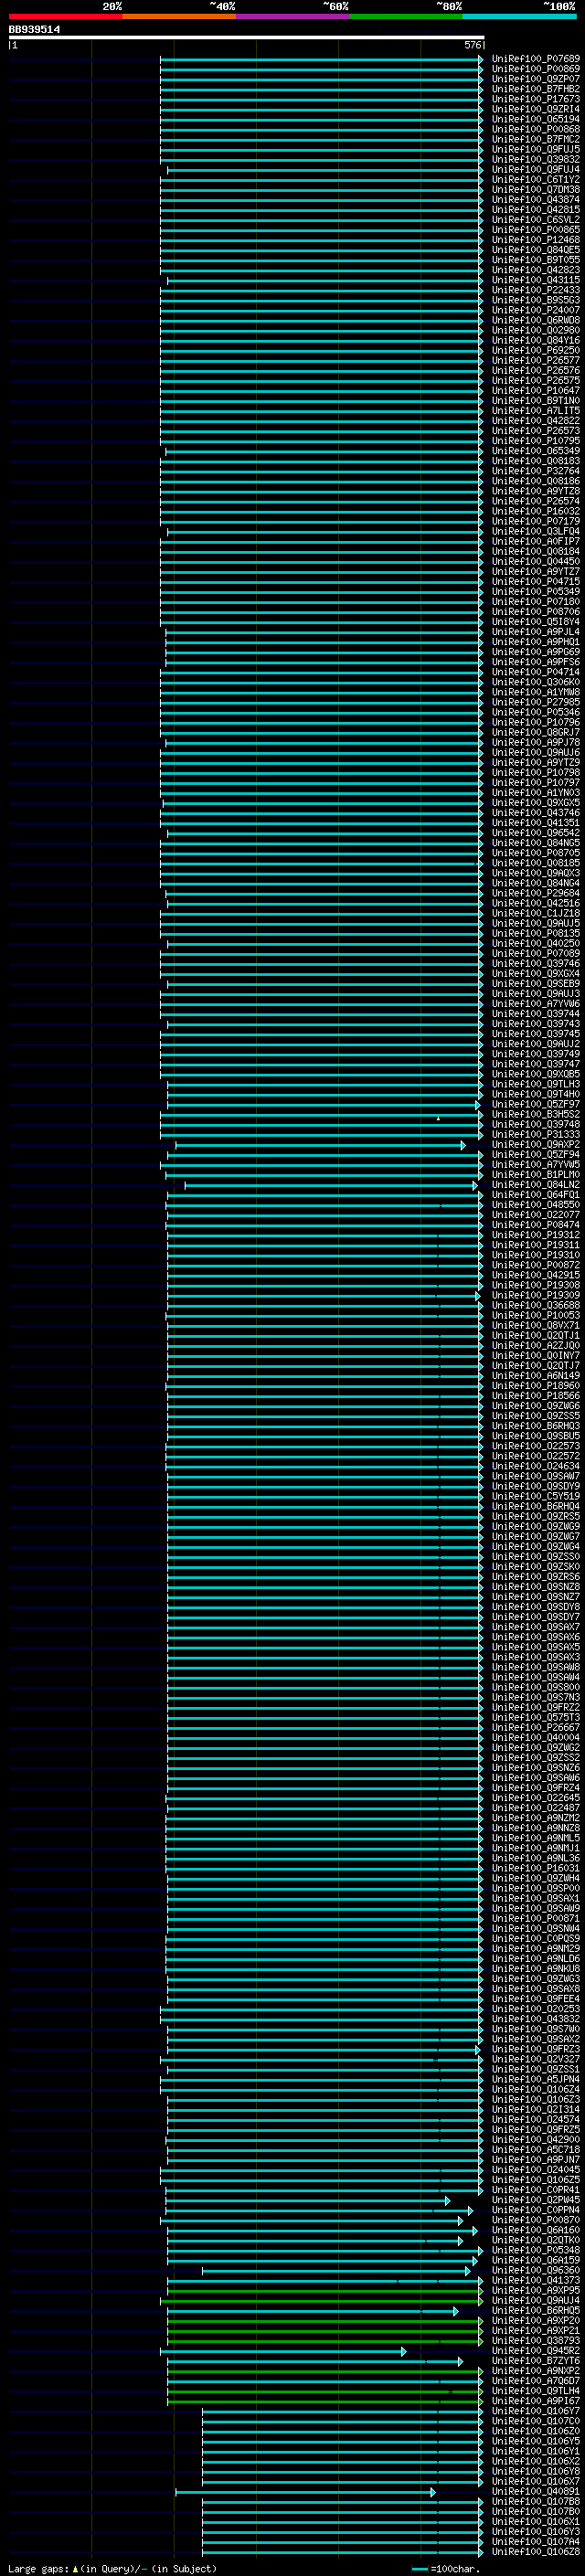
Task: Click the orange ~40% identity legend bar
Action: (179, 16)
